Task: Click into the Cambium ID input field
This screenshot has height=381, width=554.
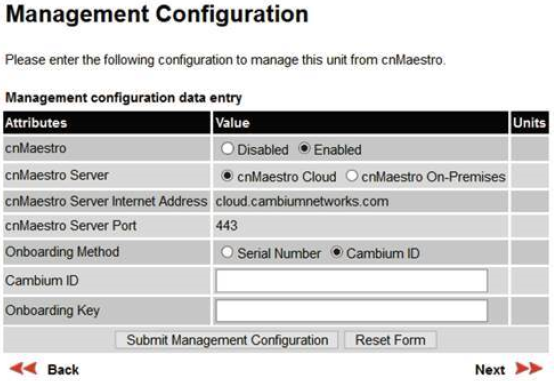Action: tap(352, 281)
